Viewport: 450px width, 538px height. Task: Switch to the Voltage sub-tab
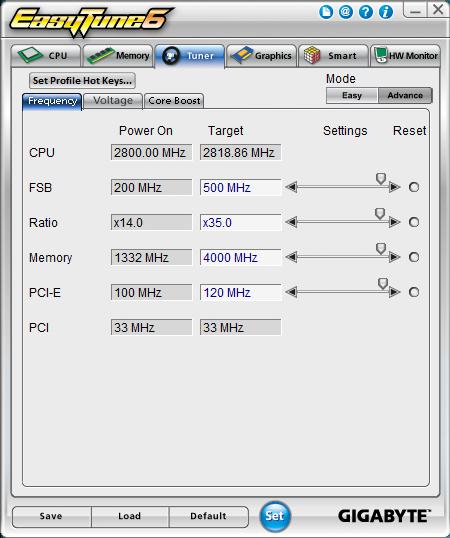click(113, 101)
